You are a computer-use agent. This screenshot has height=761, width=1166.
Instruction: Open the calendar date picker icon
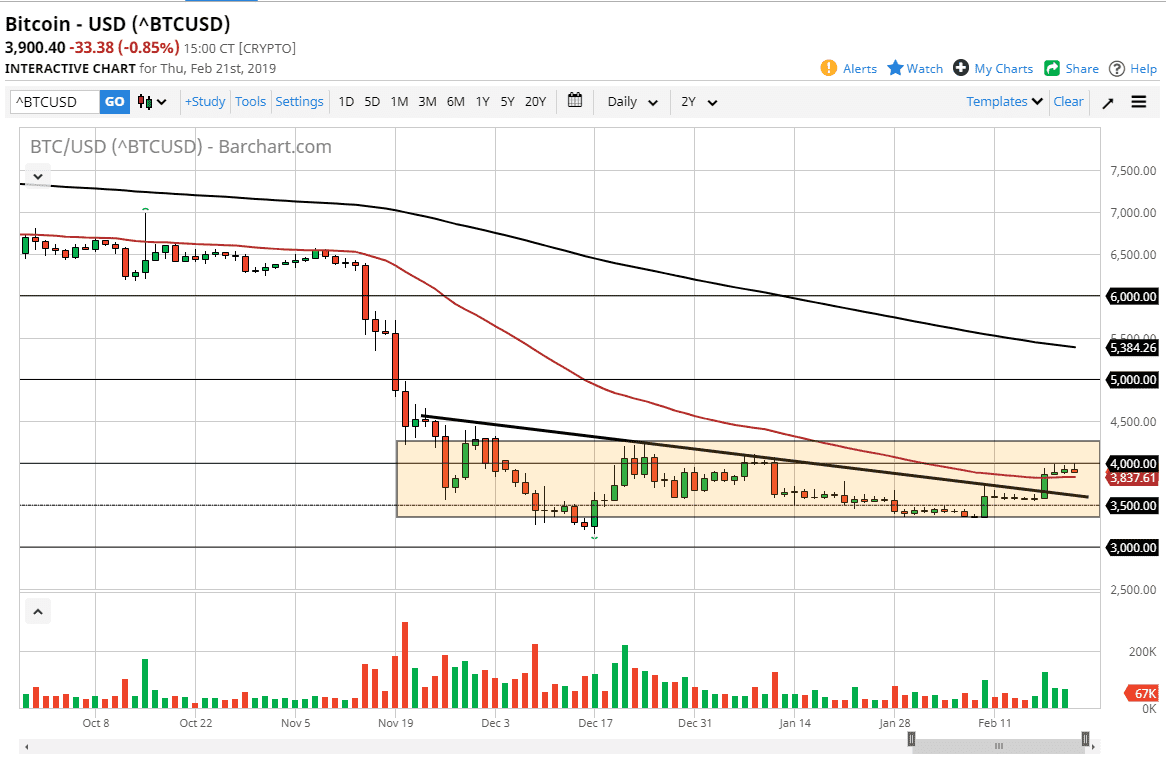pyautogui.click(x=574, y=101)
